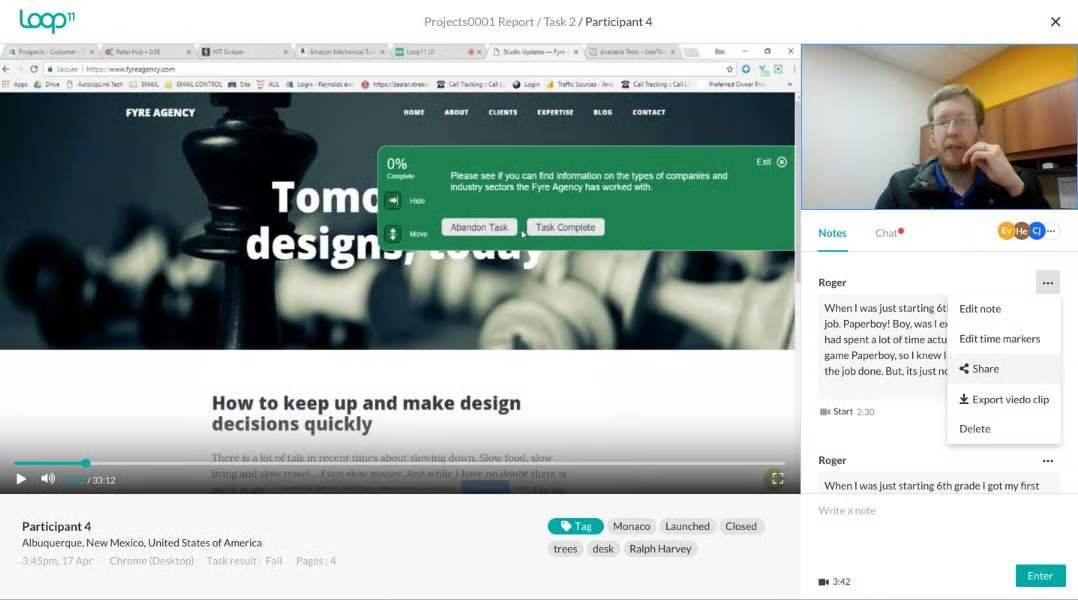Exit the task instructions overlay

coord(780,161)
